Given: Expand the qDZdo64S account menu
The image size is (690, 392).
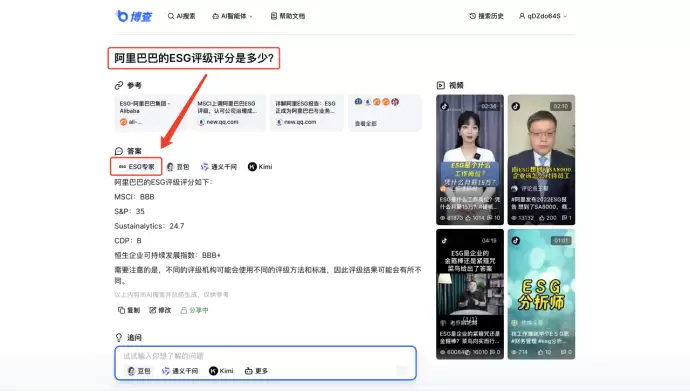Looking at the screenshot, I should [x=543, y=16].
